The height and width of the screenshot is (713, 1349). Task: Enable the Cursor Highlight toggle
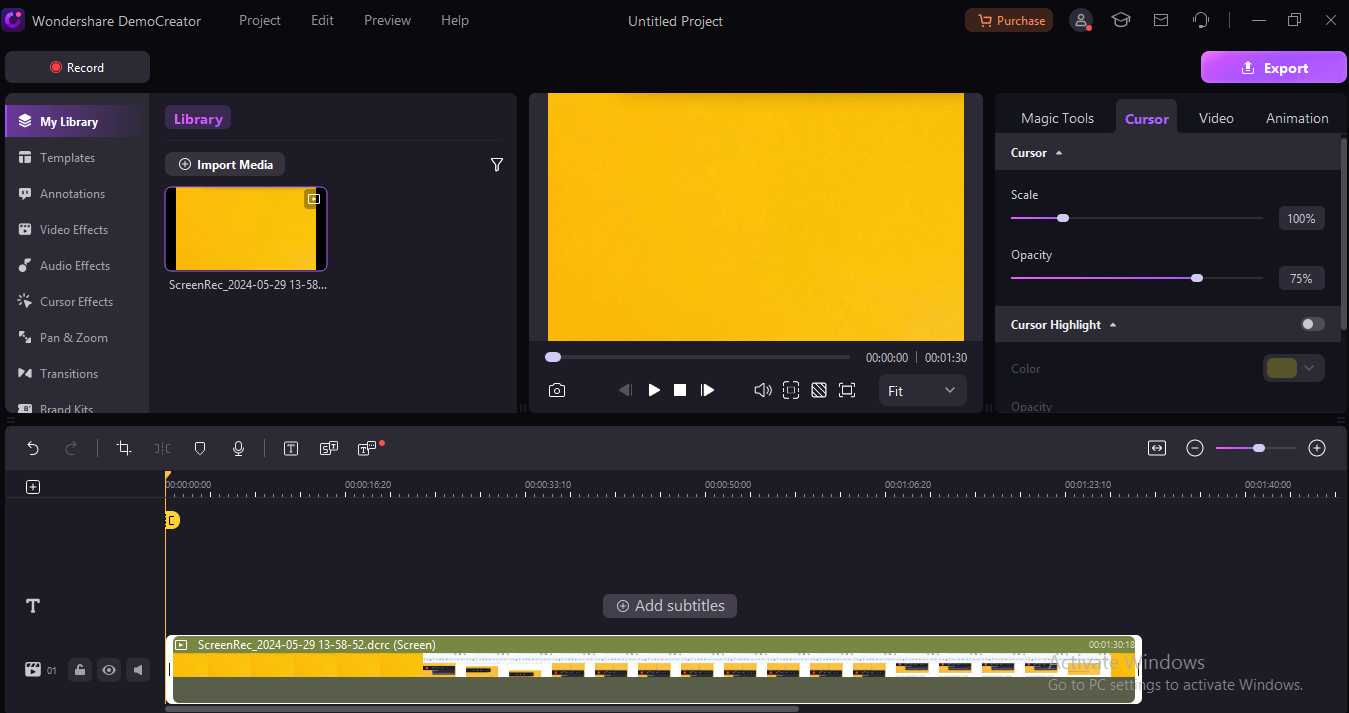point(1312,324)
